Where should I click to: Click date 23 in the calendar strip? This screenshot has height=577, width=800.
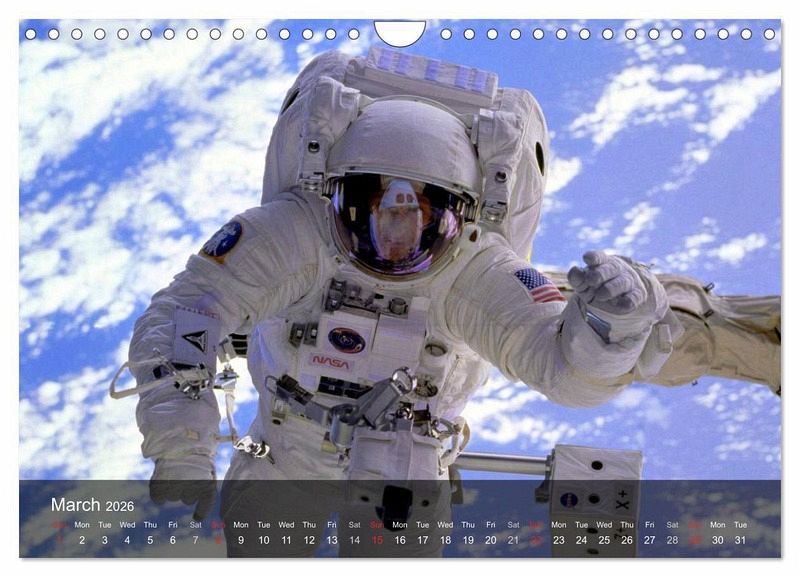pyautogui.click(x=559, y=540)
